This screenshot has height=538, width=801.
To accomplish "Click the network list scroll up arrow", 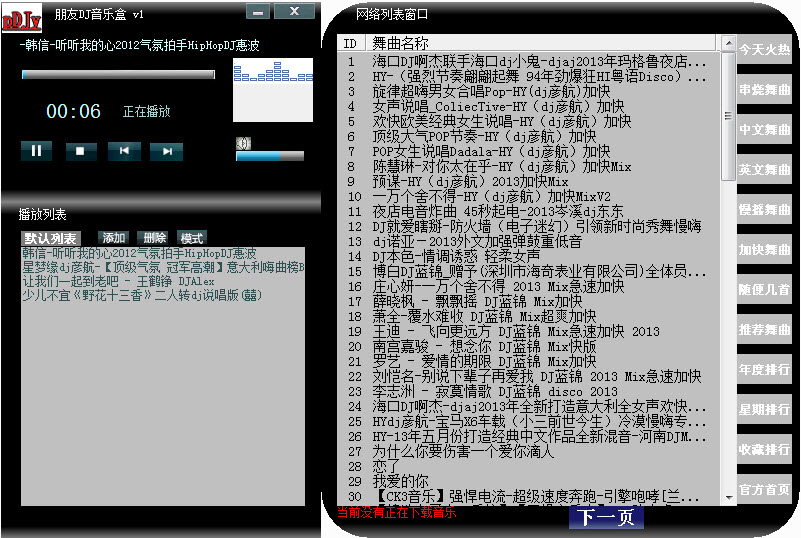I will (x=728, y=43).
